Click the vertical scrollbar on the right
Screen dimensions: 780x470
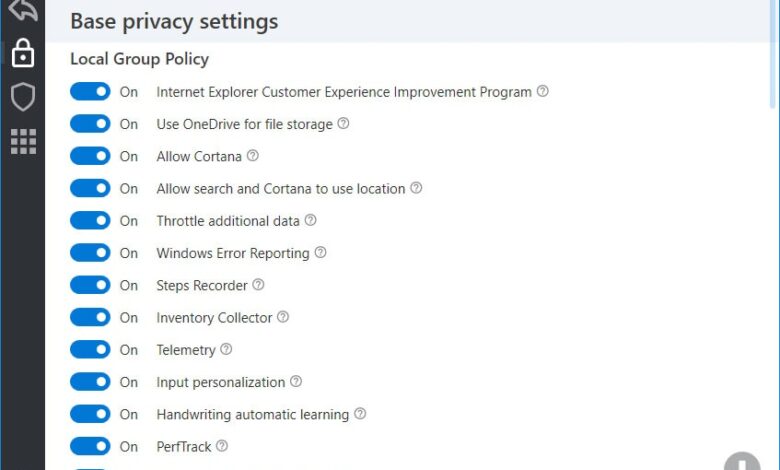tap(773, 60)
